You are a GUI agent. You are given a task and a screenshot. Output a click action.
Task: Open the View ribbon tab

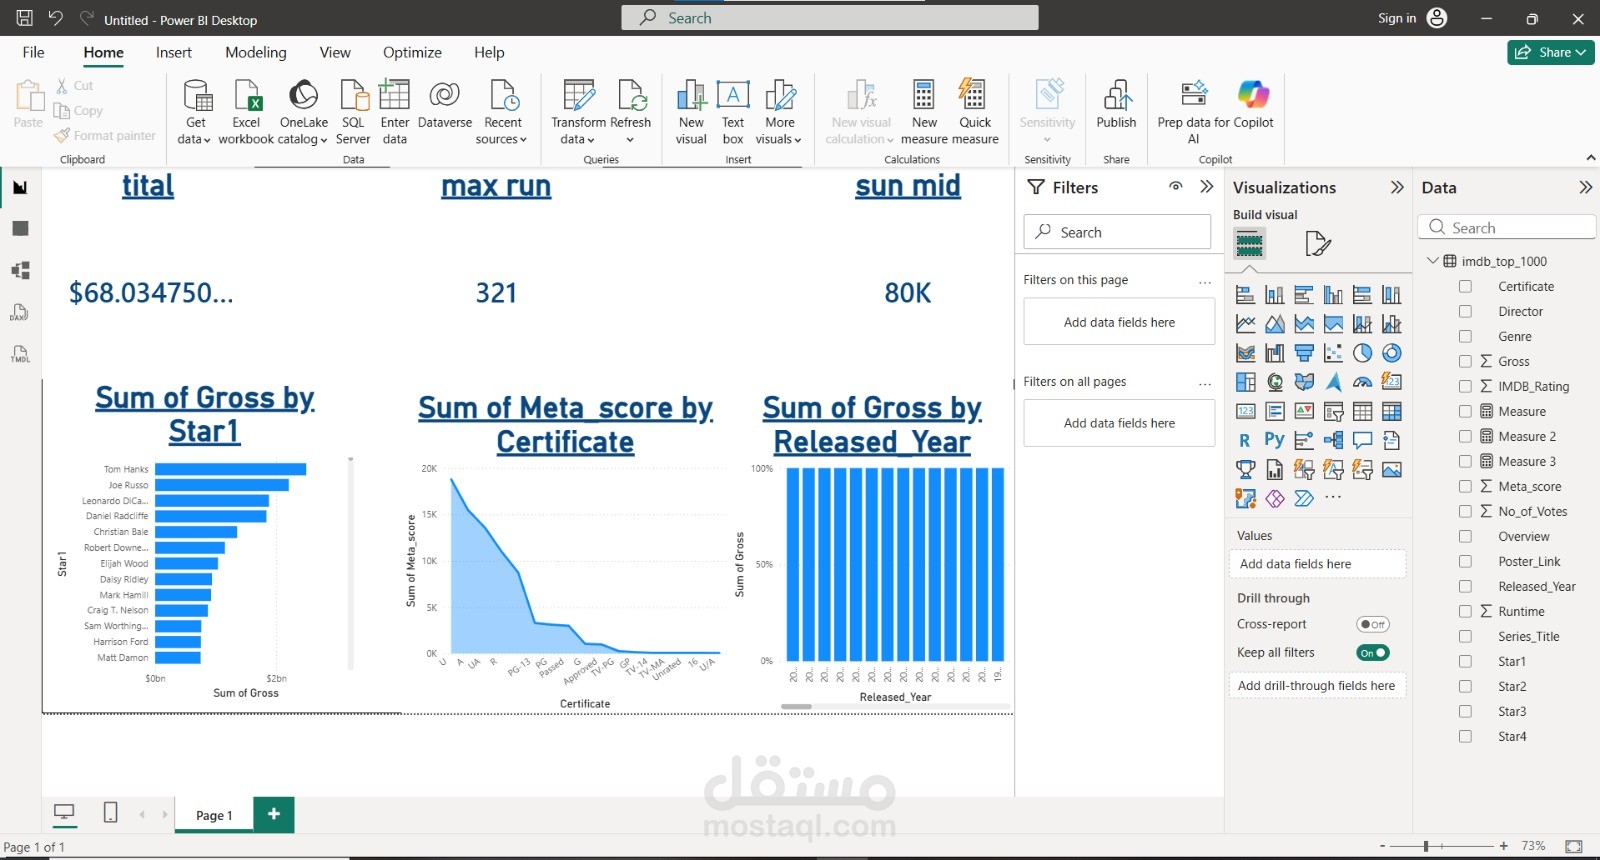point(335,52)
